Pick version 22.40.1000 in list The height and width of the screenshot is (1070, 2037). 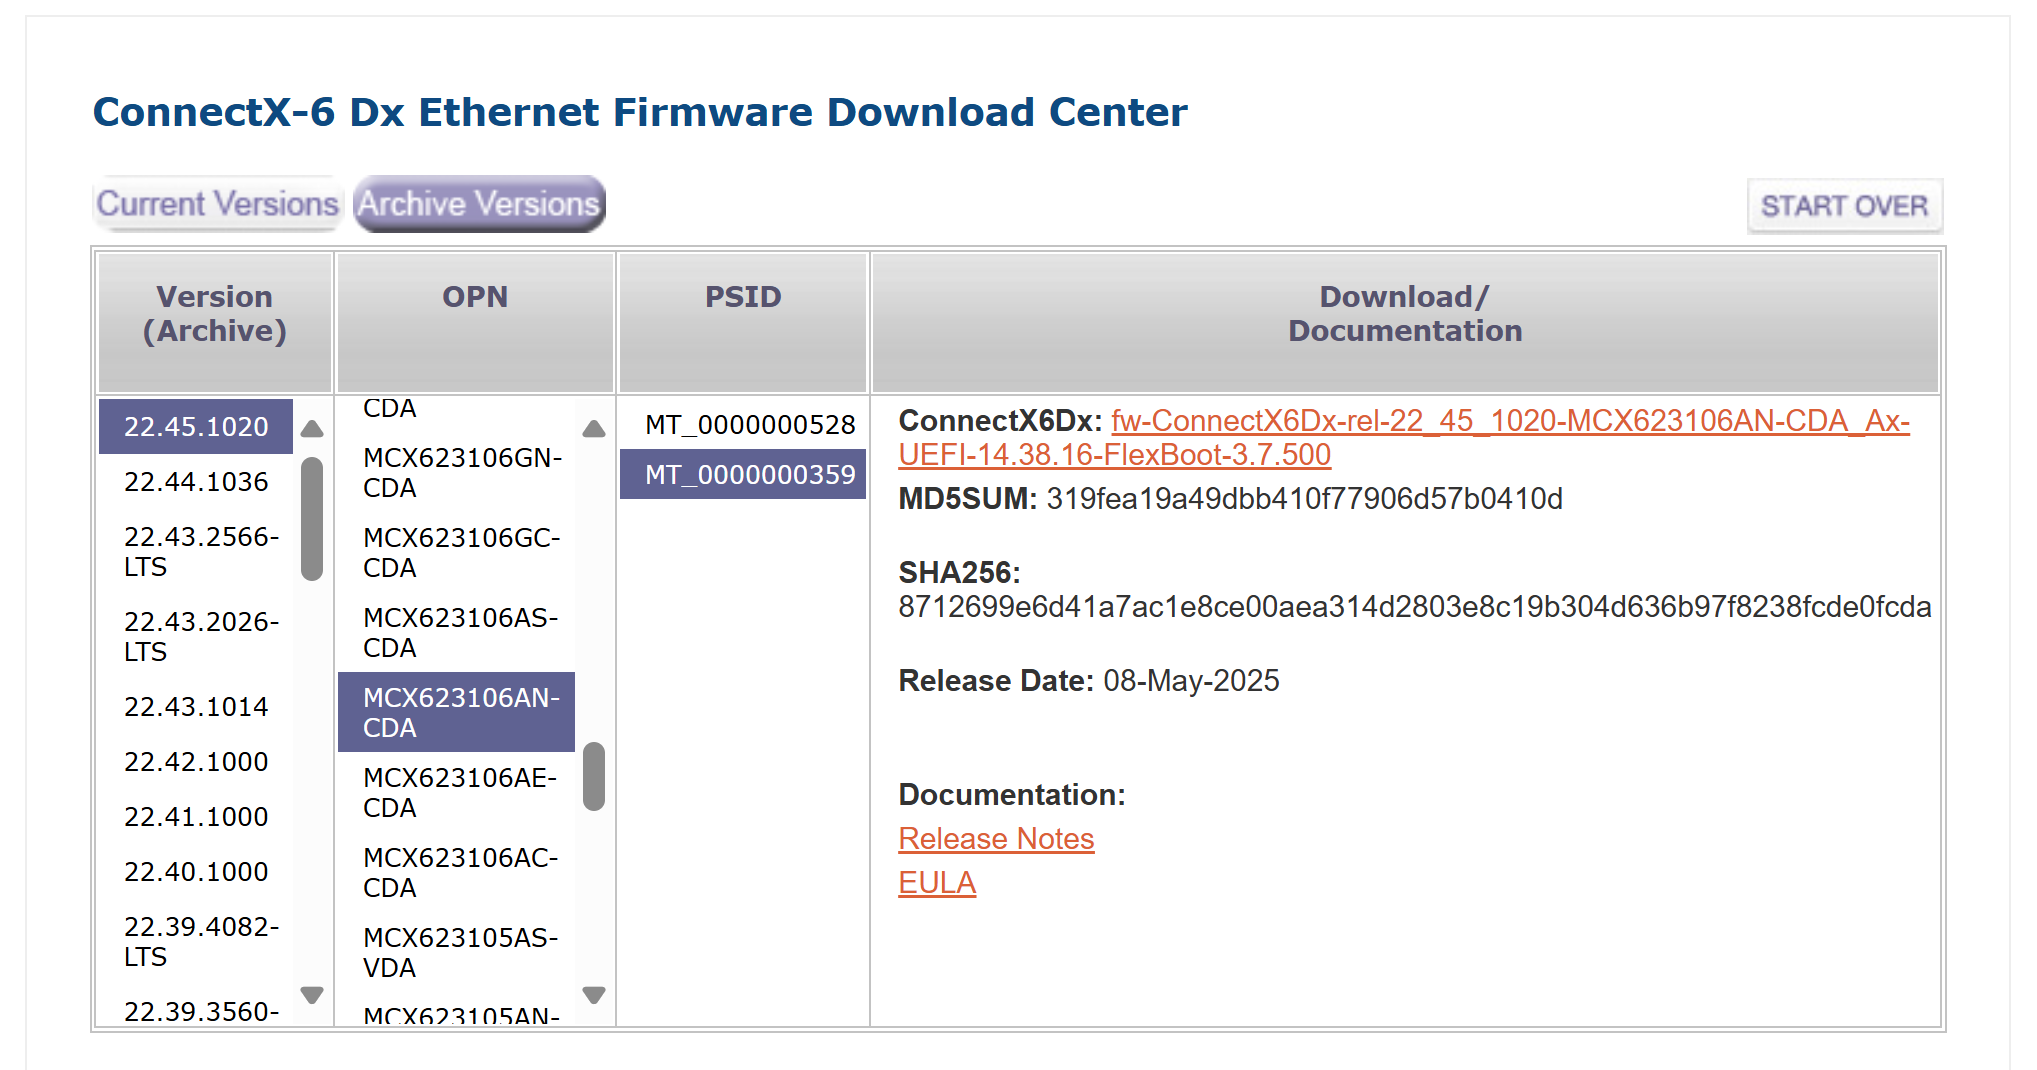pos(196,872)
